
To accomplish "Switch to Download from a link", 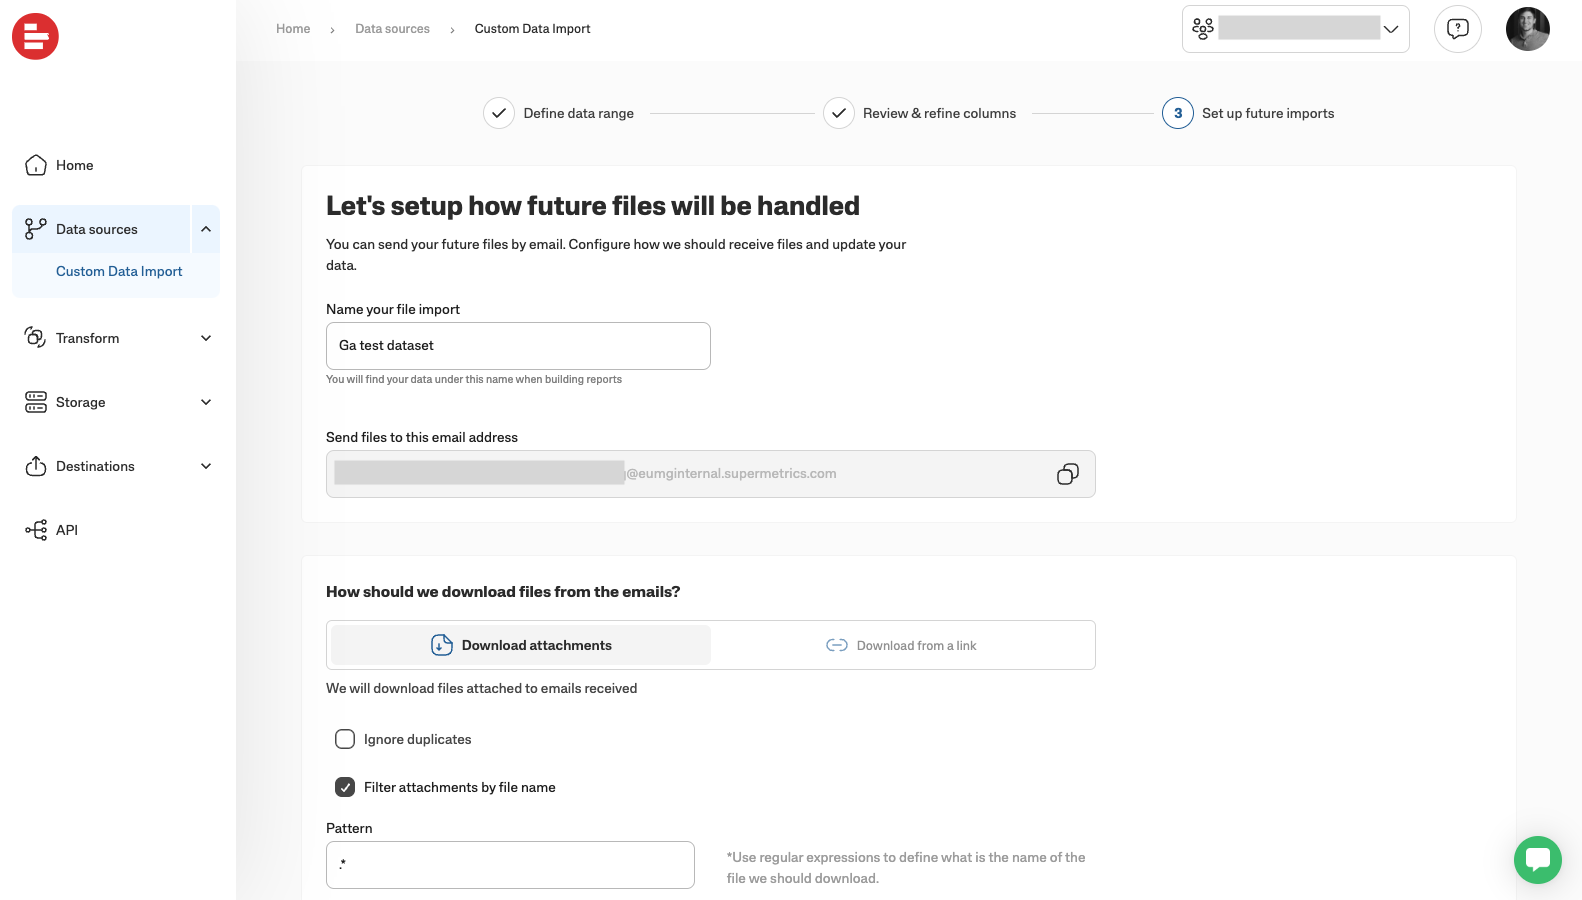I will click(x=902, y=645).
